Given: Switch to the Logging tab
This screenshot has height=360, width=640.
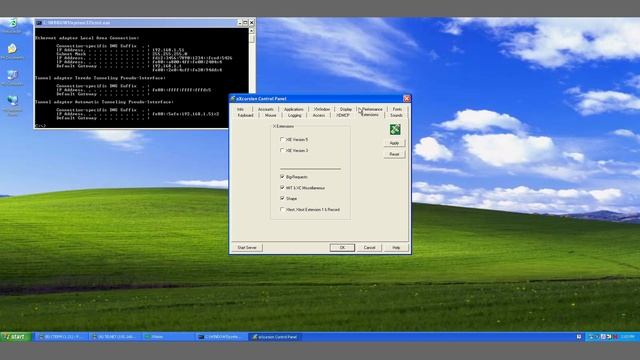Looking at the screenshot, I should pos(294,116).
